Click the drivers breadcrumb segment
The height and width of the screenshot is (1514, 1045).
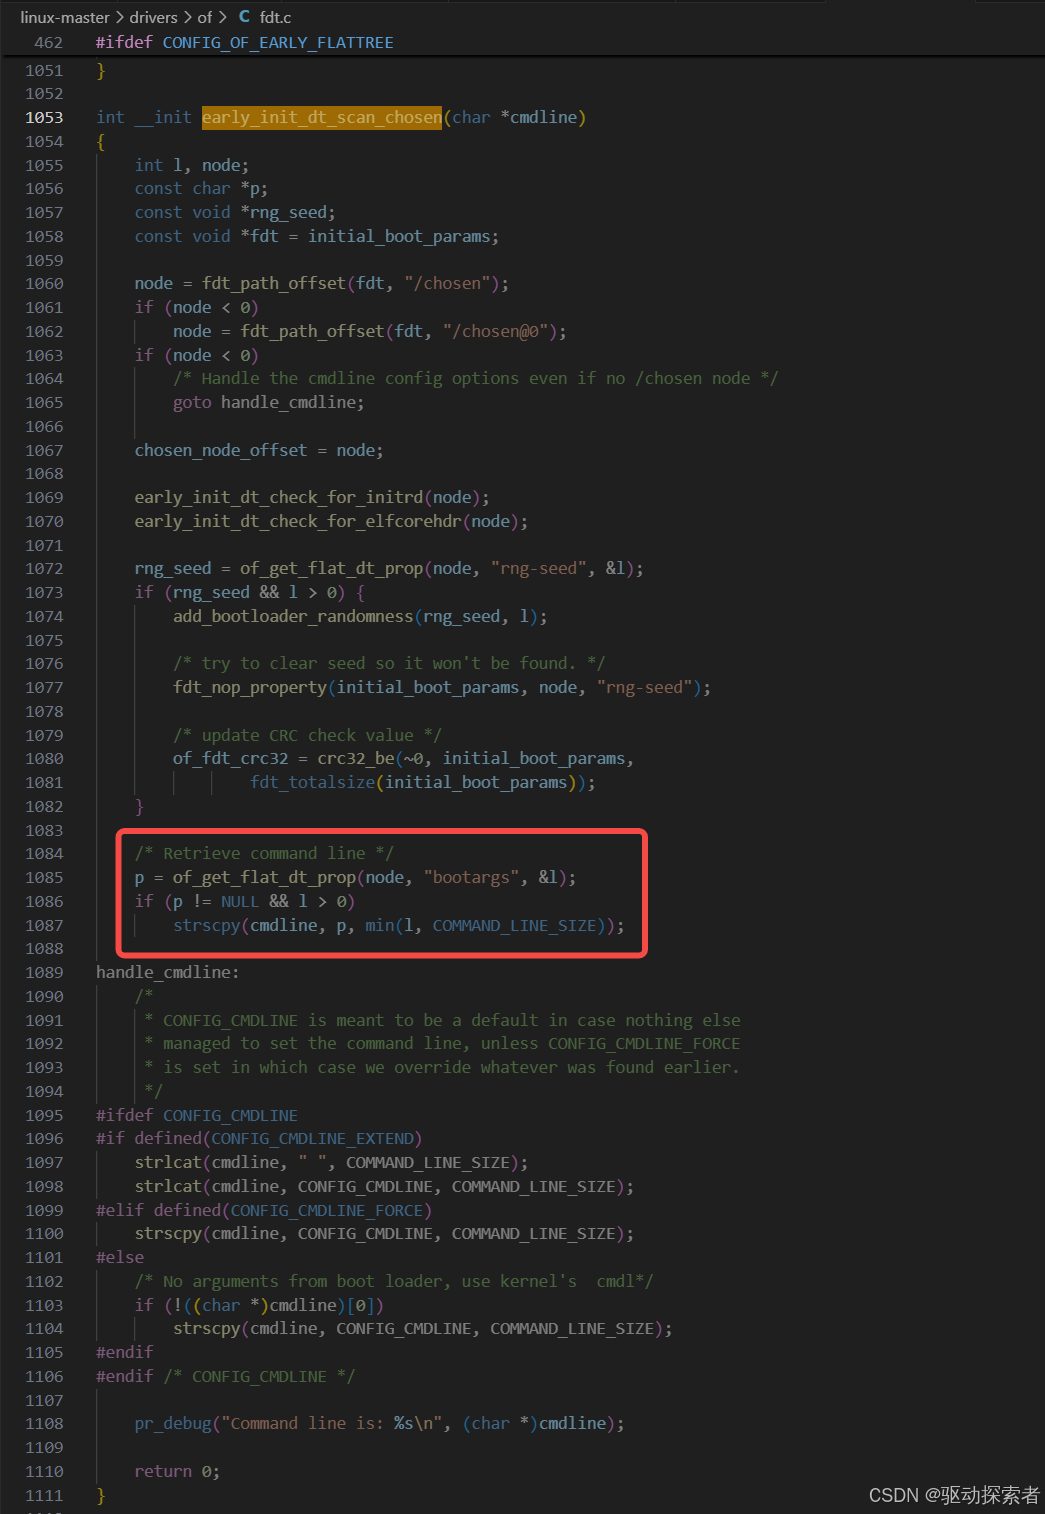pos(153,17)
